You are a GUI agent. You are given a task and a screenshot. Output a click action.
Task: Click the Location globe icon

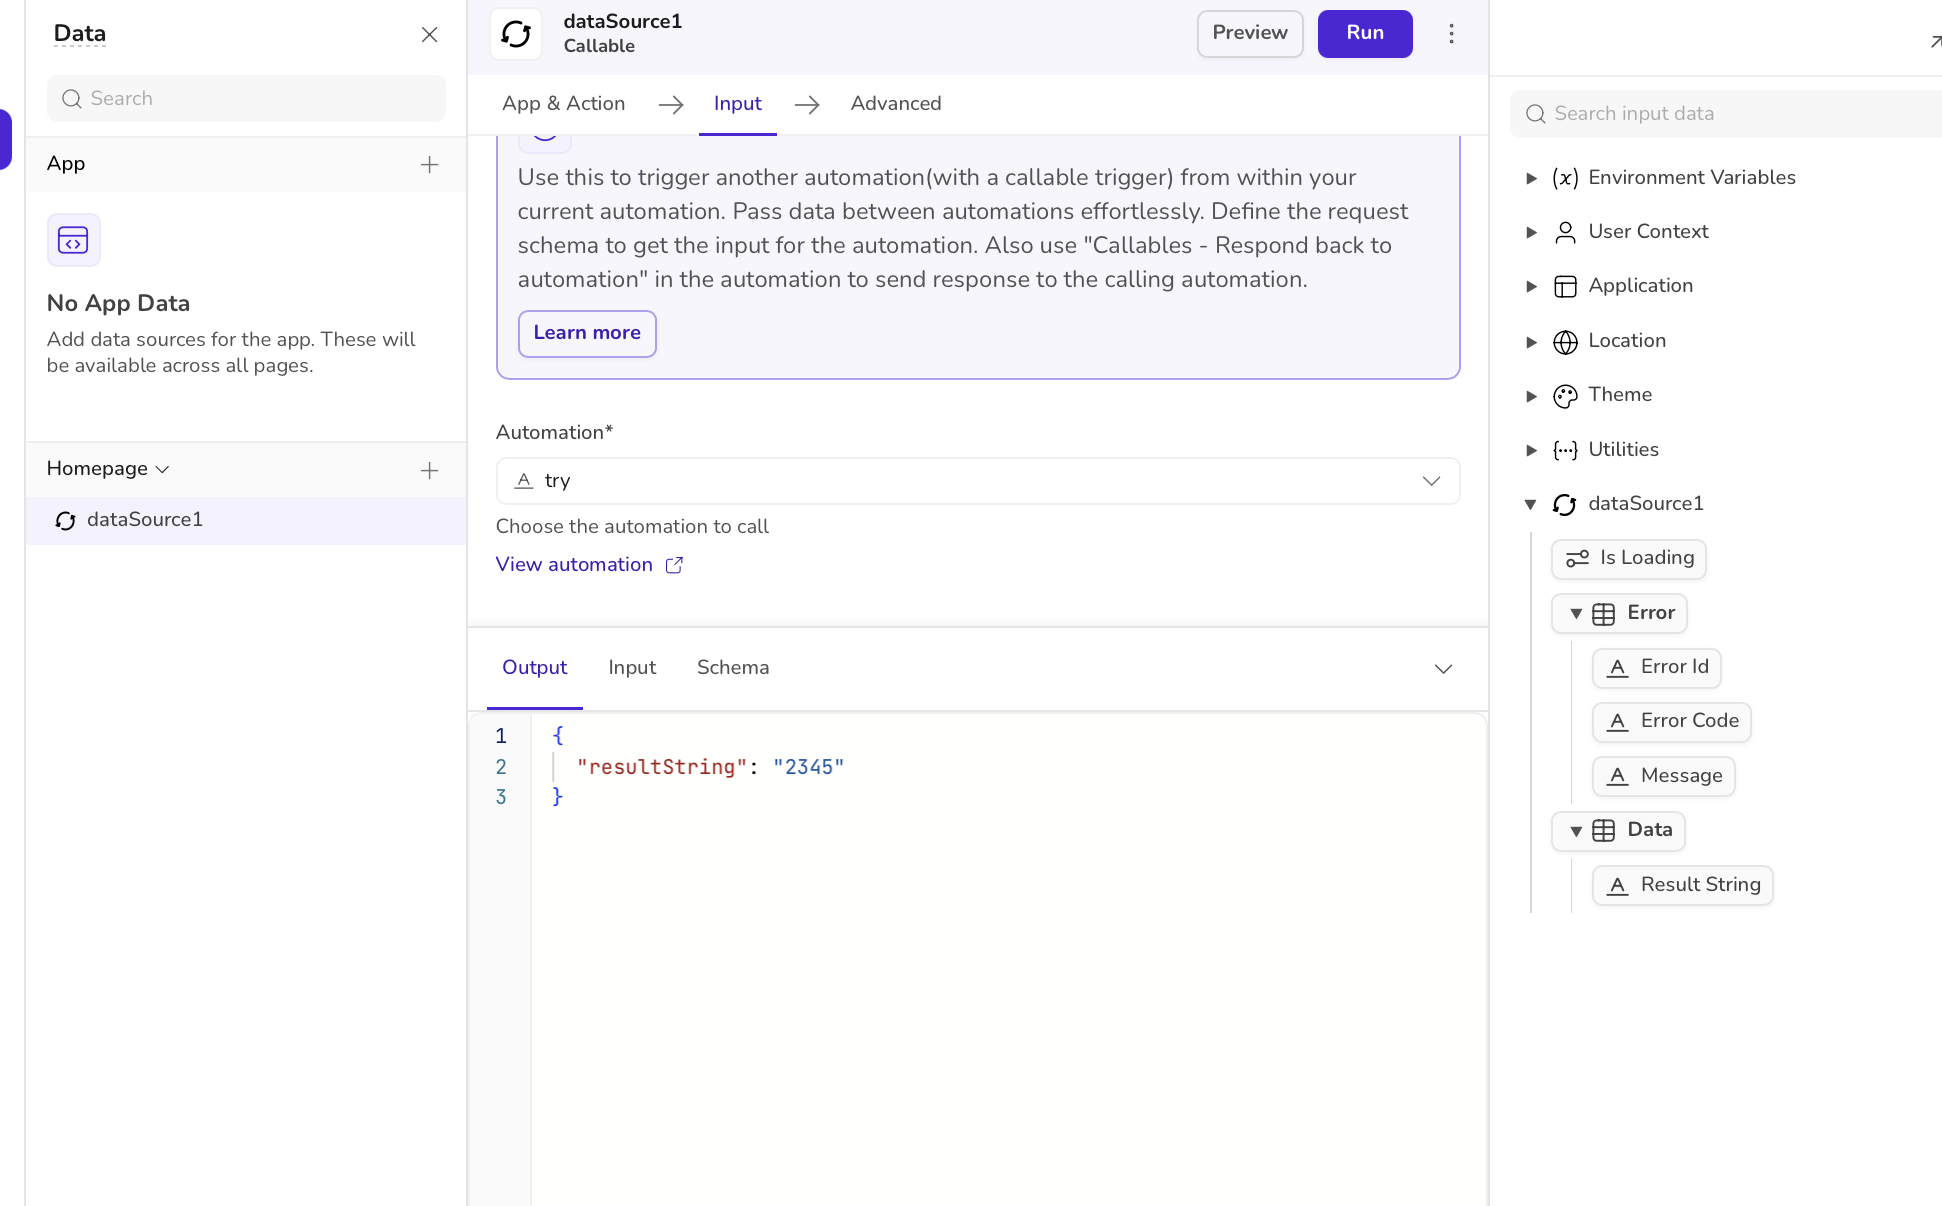[1565, 342]
